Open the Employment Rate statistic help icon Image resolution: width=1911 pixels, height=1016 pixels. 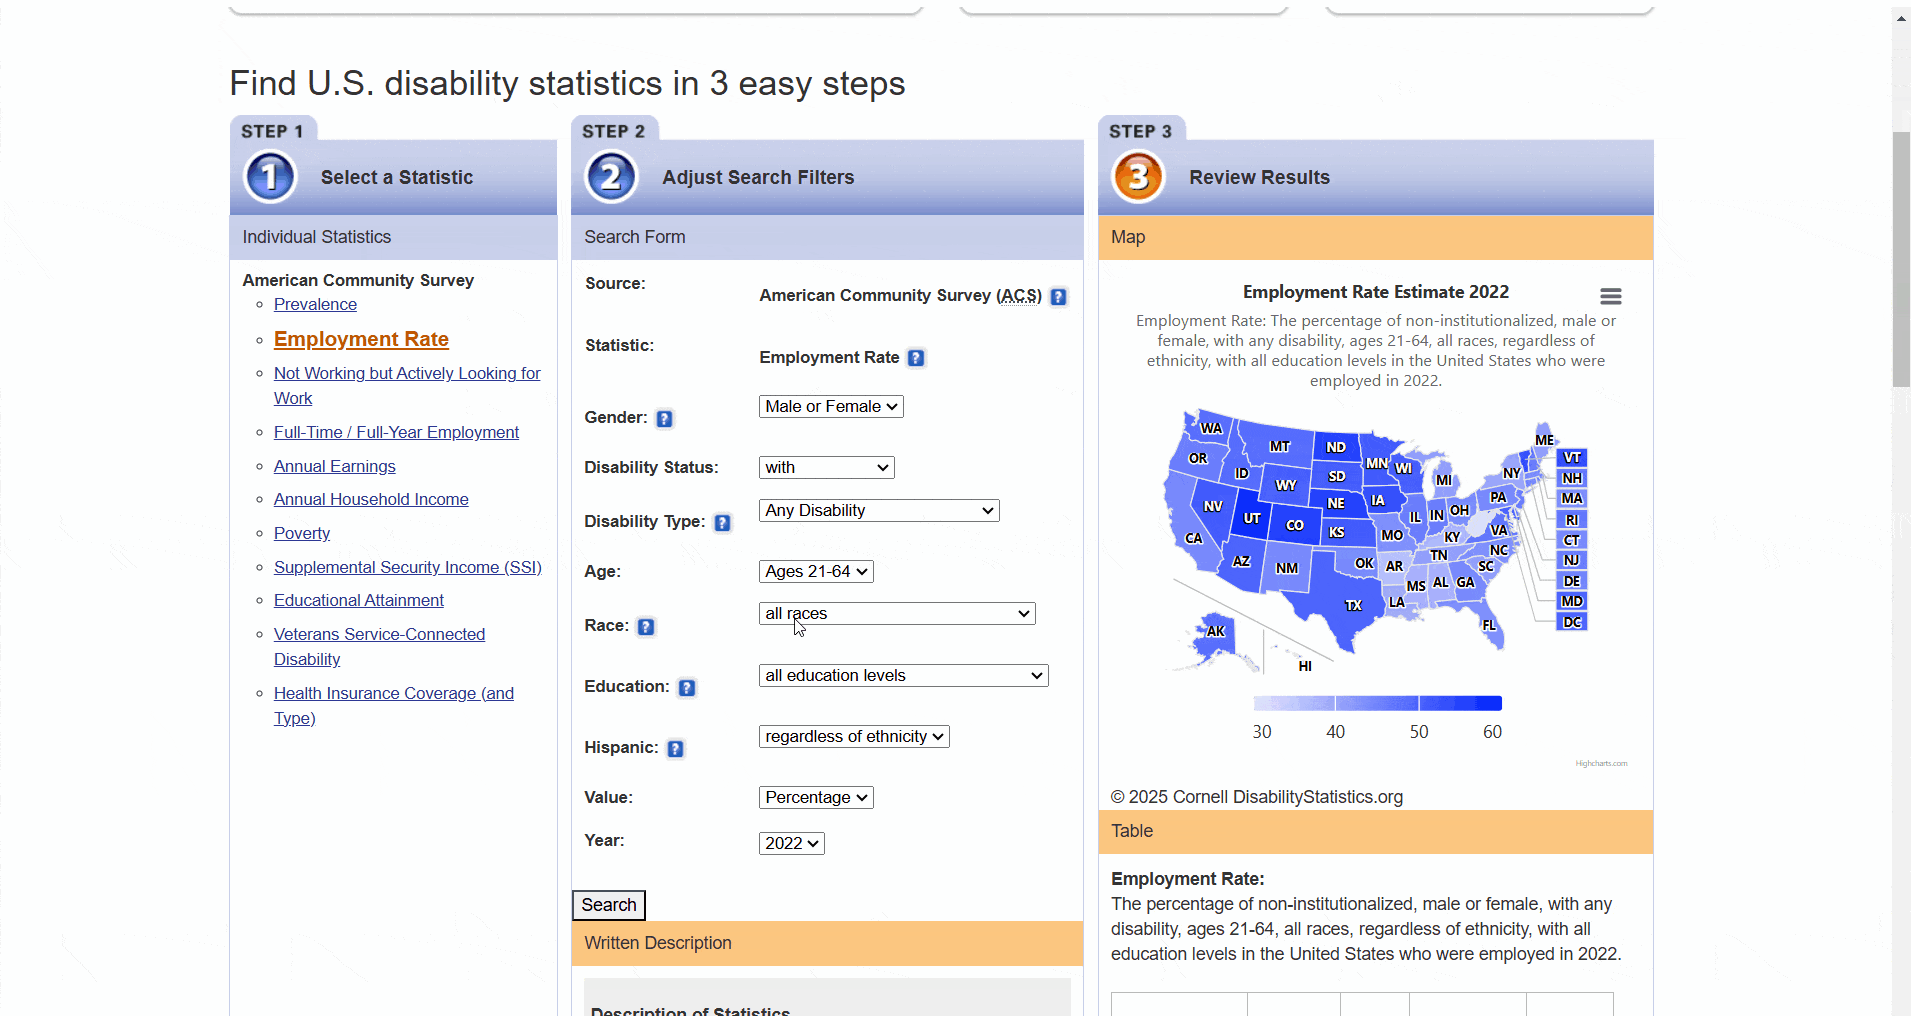[x=916, y=358]
